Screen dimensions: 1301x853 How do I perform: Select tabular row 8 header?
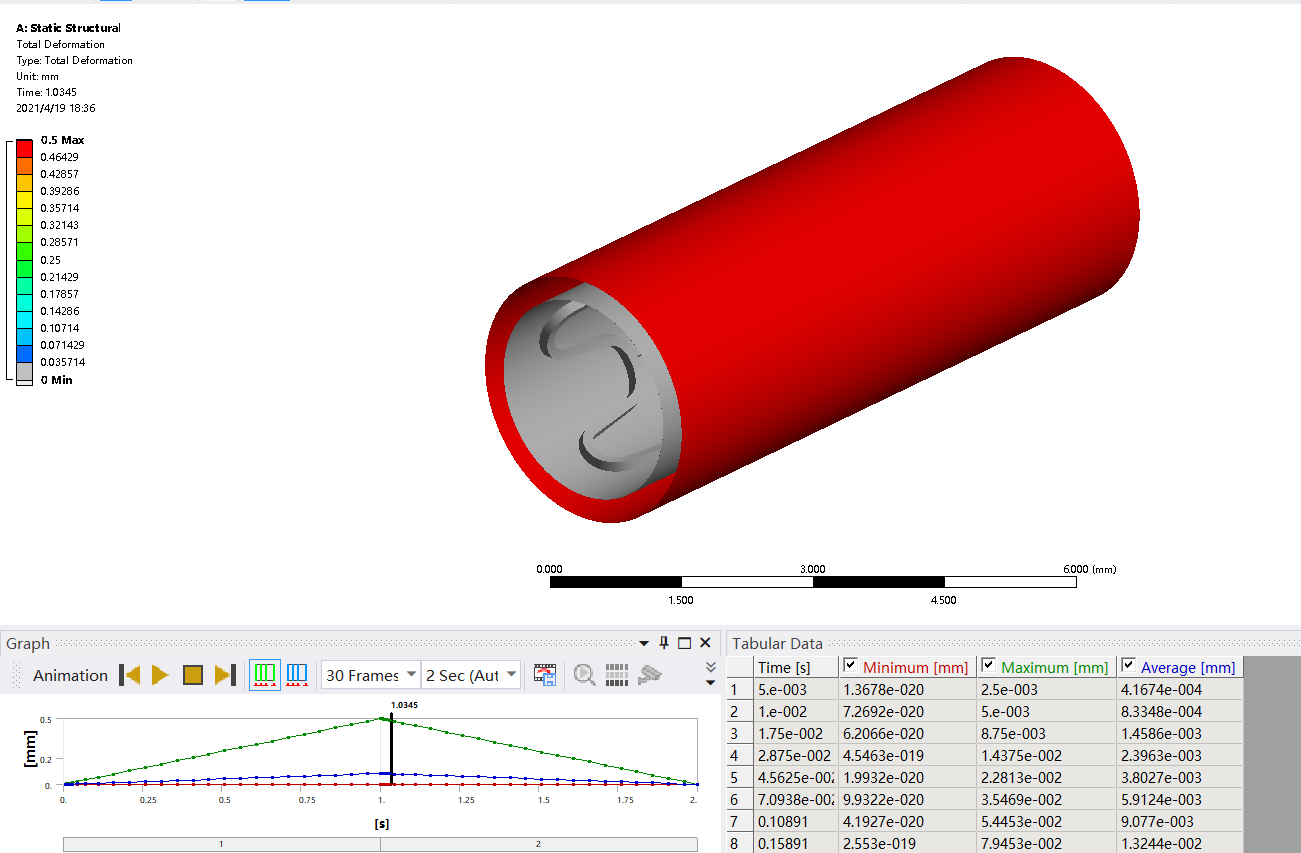coord(740,843)
